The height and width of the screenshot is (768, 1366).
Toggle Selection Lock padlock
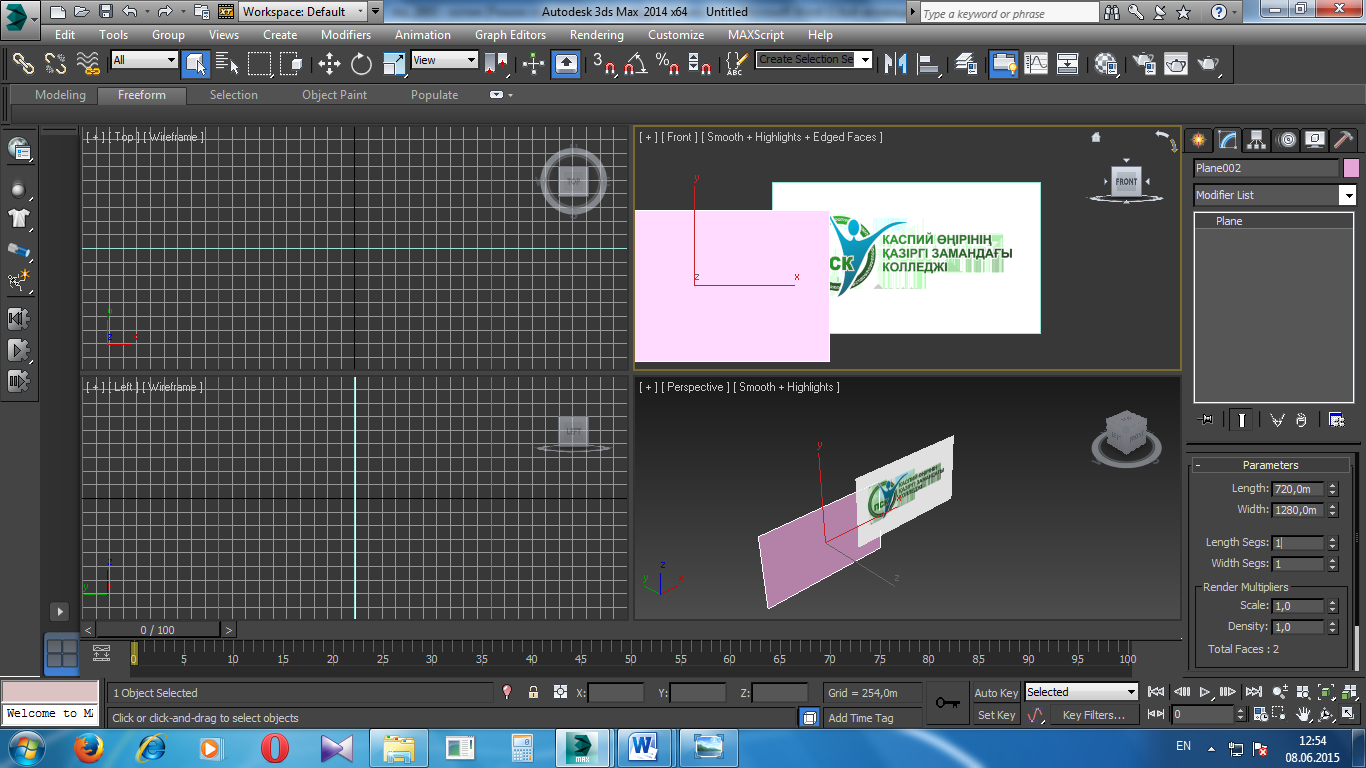pos(533,692)
